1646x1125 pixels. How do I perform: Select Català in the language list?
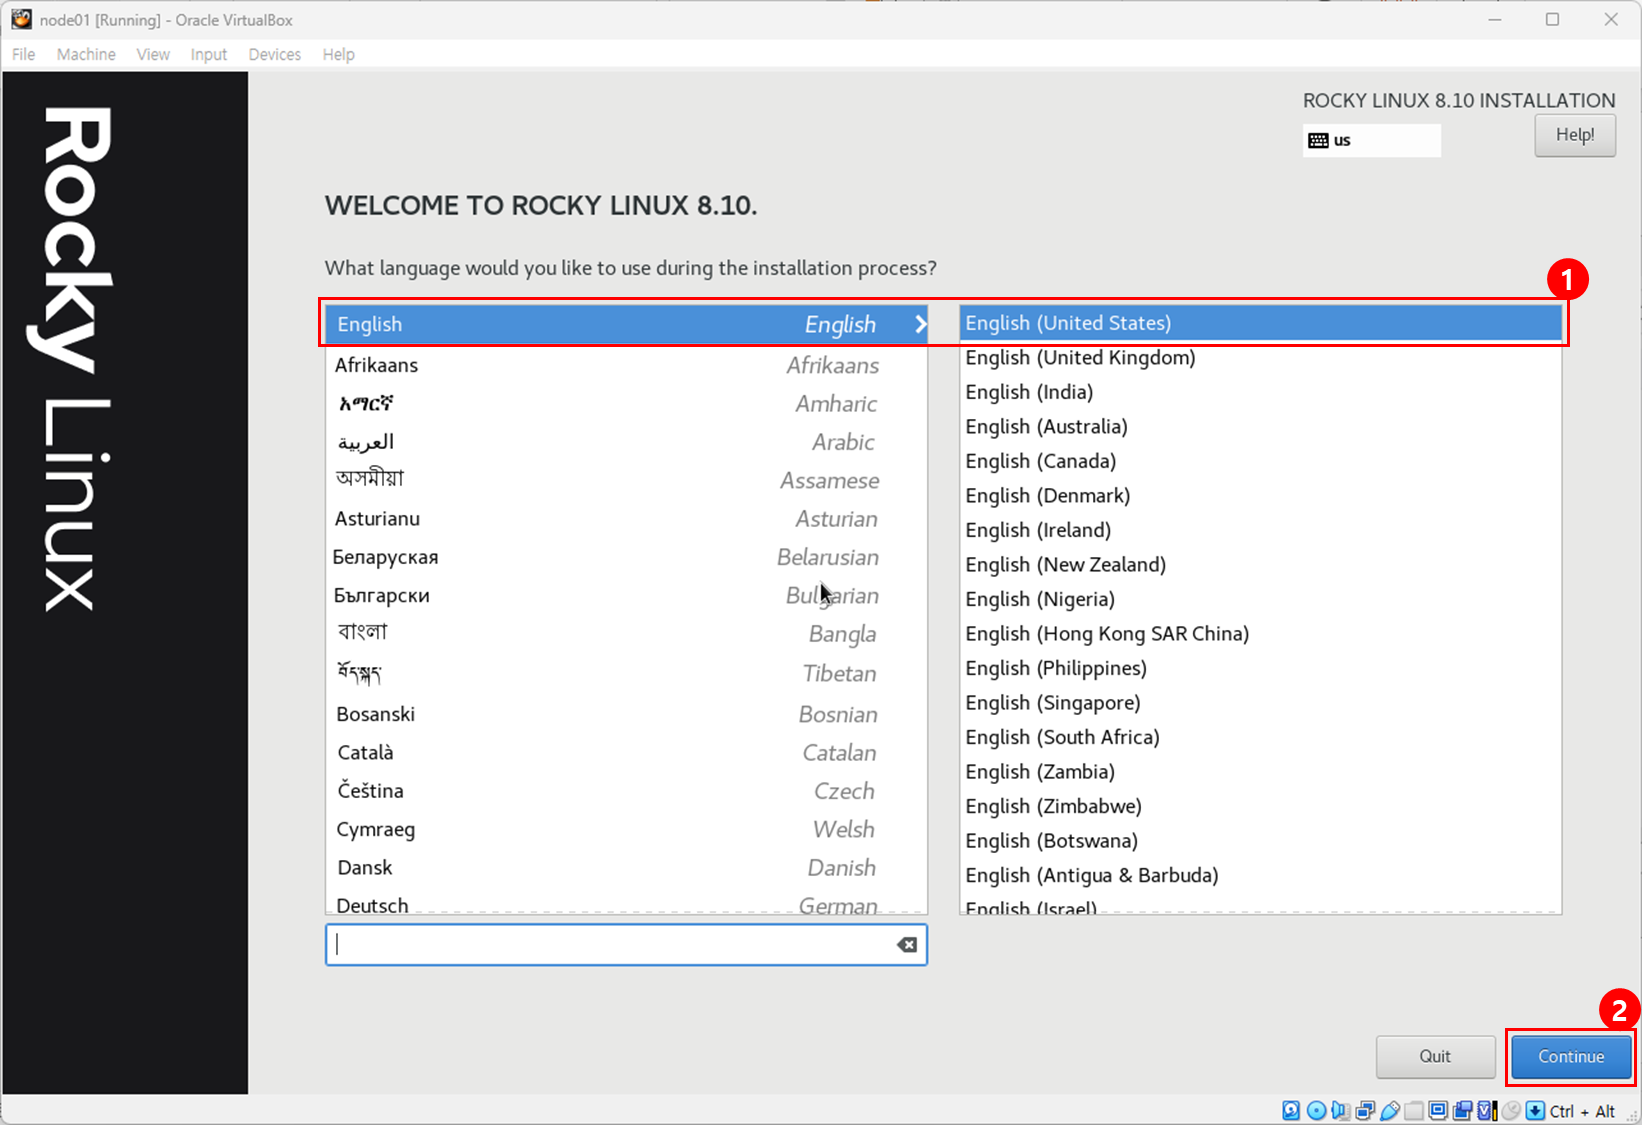point(627,752)
